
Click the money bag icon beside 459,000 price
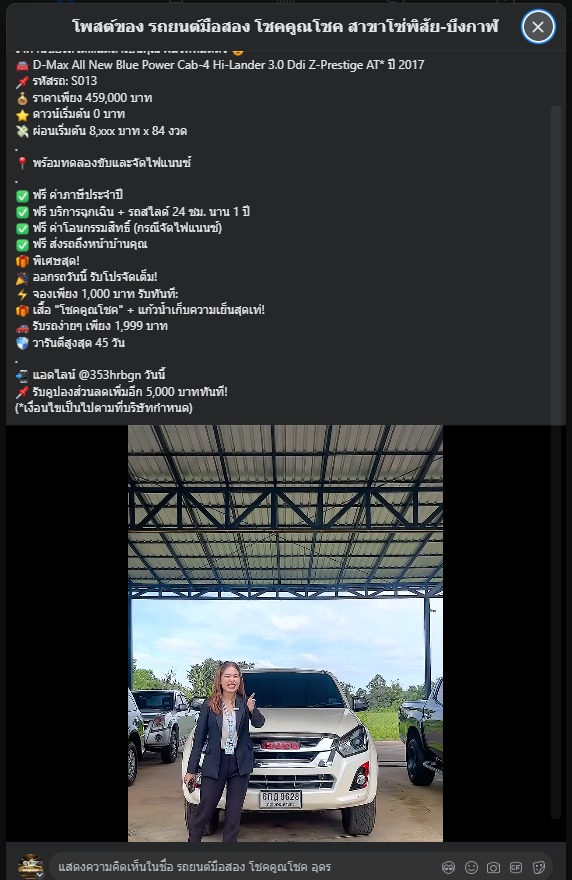tap(22, 98)
